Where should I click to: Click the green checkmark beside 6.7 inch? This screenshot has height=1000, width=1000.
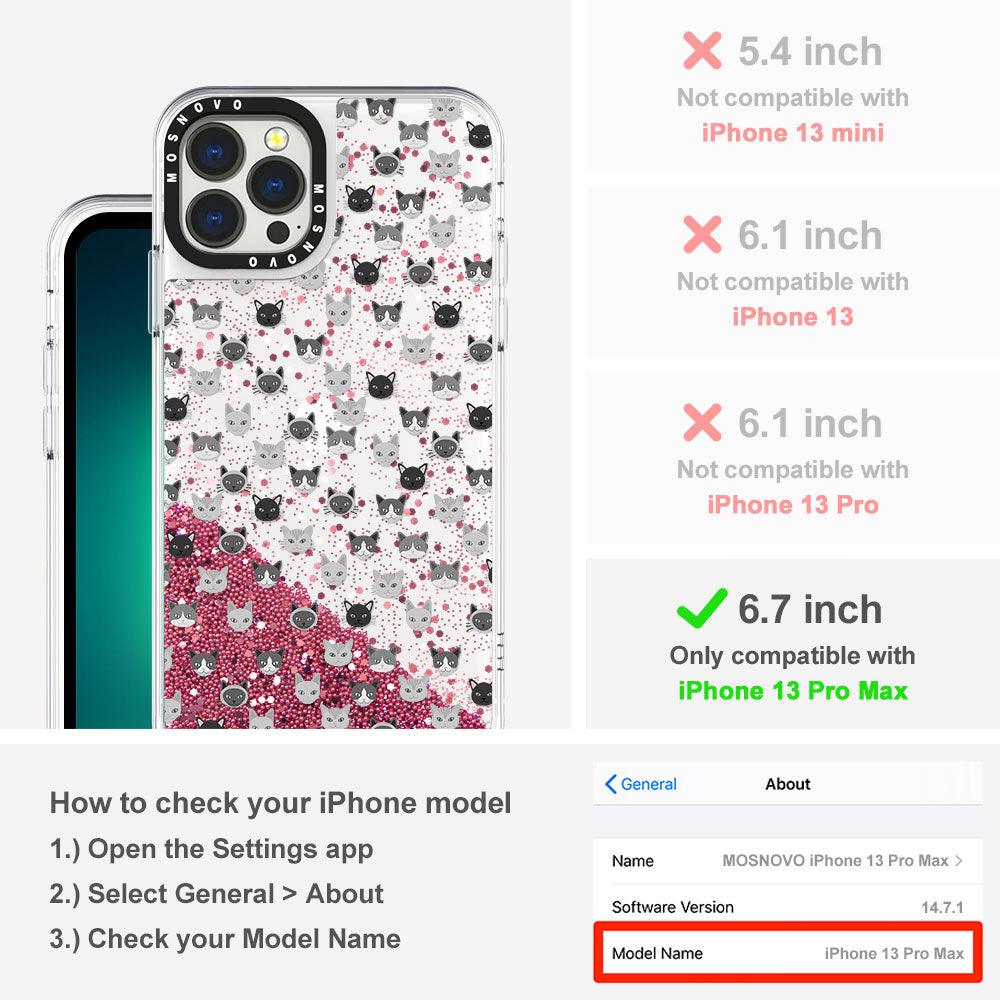pyautogui.click(x=702, y=608)
